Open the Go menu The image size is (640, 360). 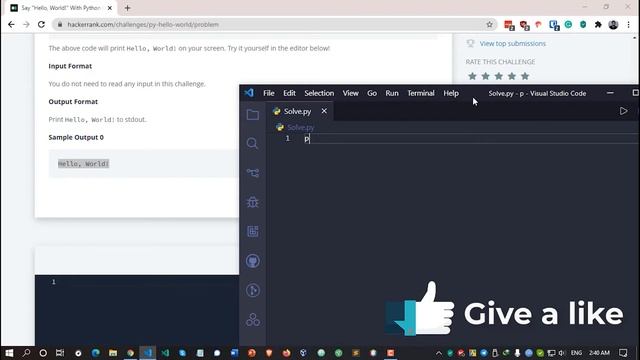click(x=372, y=93)
